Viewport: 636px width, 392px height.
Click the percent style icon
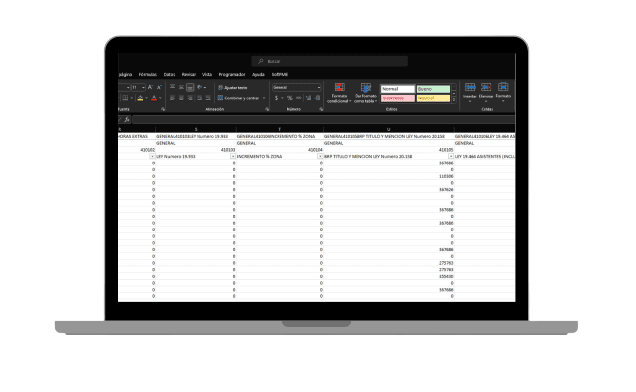[x=290, y=98]
